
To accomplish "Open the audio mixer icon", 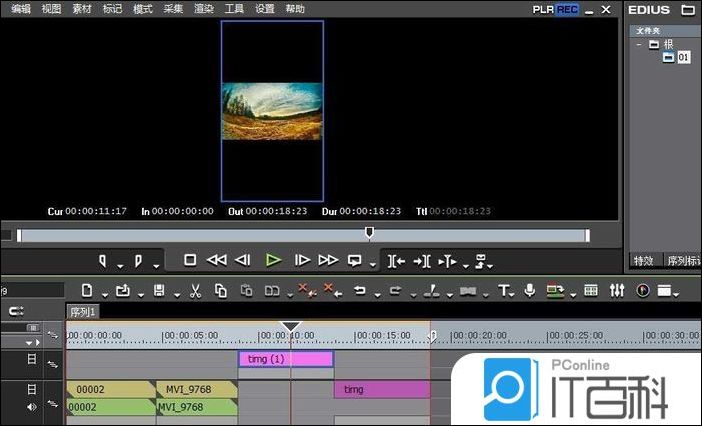I will pyautogui.click(x=617, y=290).
